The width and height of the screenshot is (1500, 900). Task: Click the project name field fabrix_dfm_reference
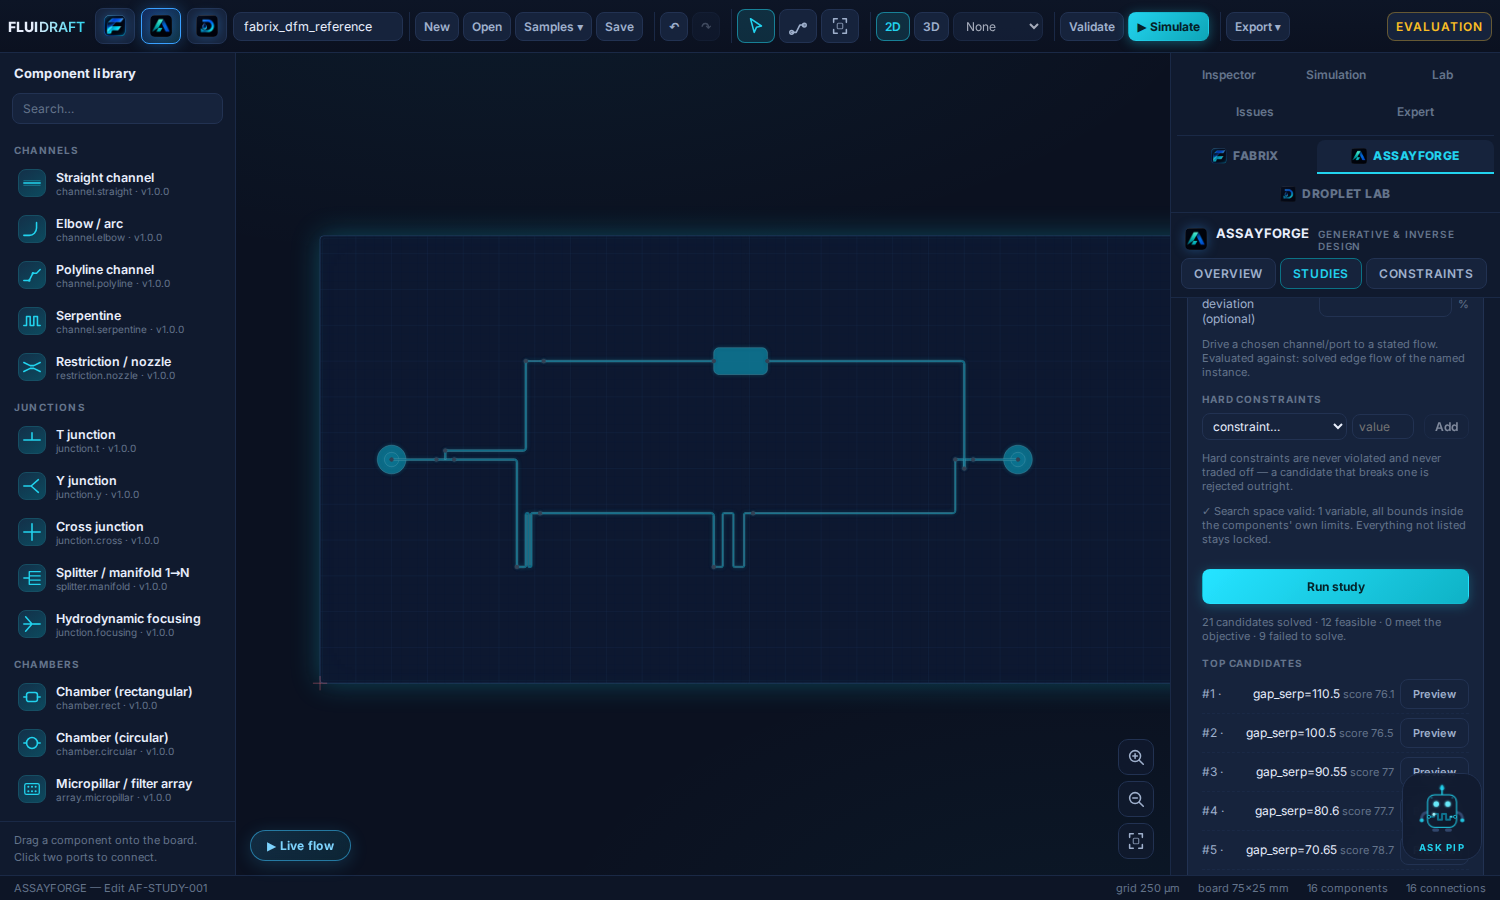tap(318, 27)
